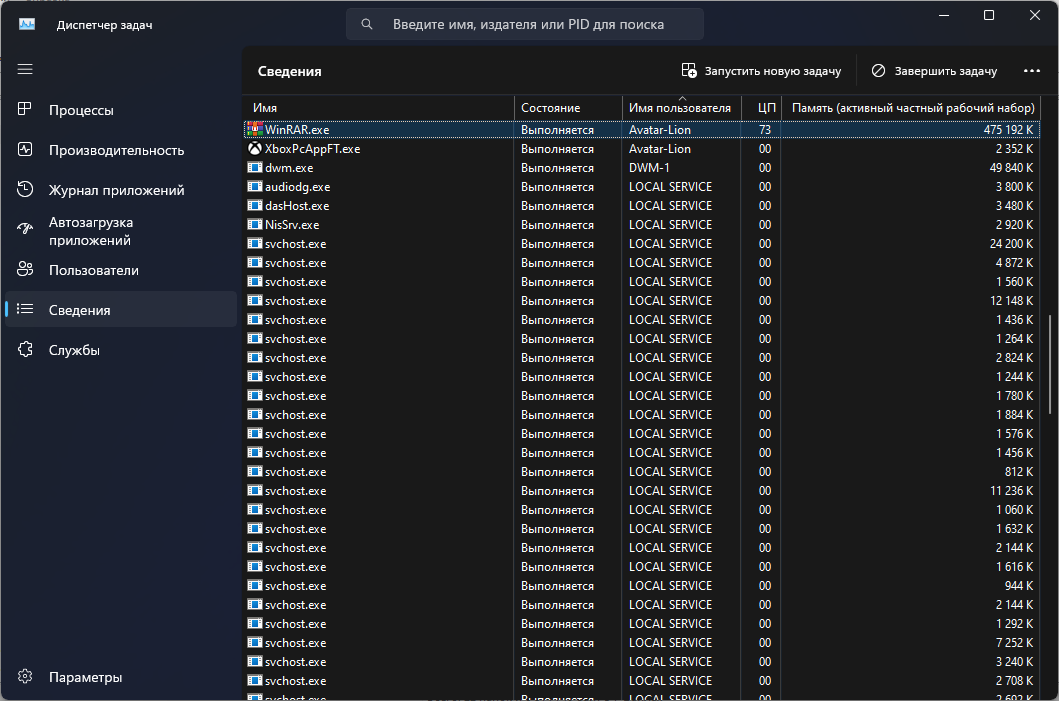The image size is (1059, 701).
Task: Click the NisSrv.exe process icon
Action: click(x=255, y=224)
